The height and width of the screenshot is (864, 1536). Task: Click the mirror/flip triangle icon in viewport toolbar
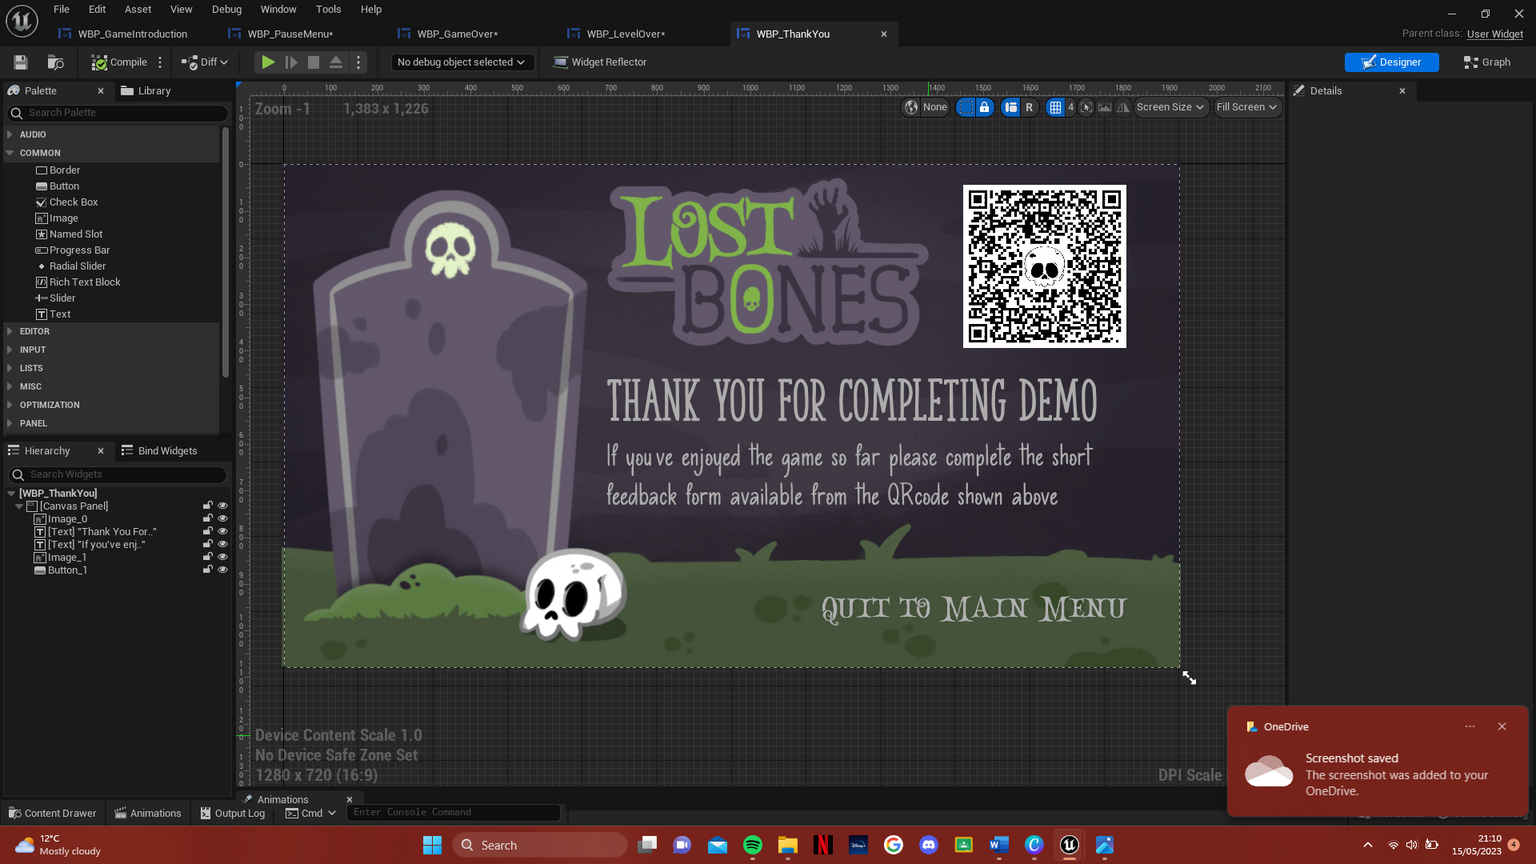tap(1123, 107)
